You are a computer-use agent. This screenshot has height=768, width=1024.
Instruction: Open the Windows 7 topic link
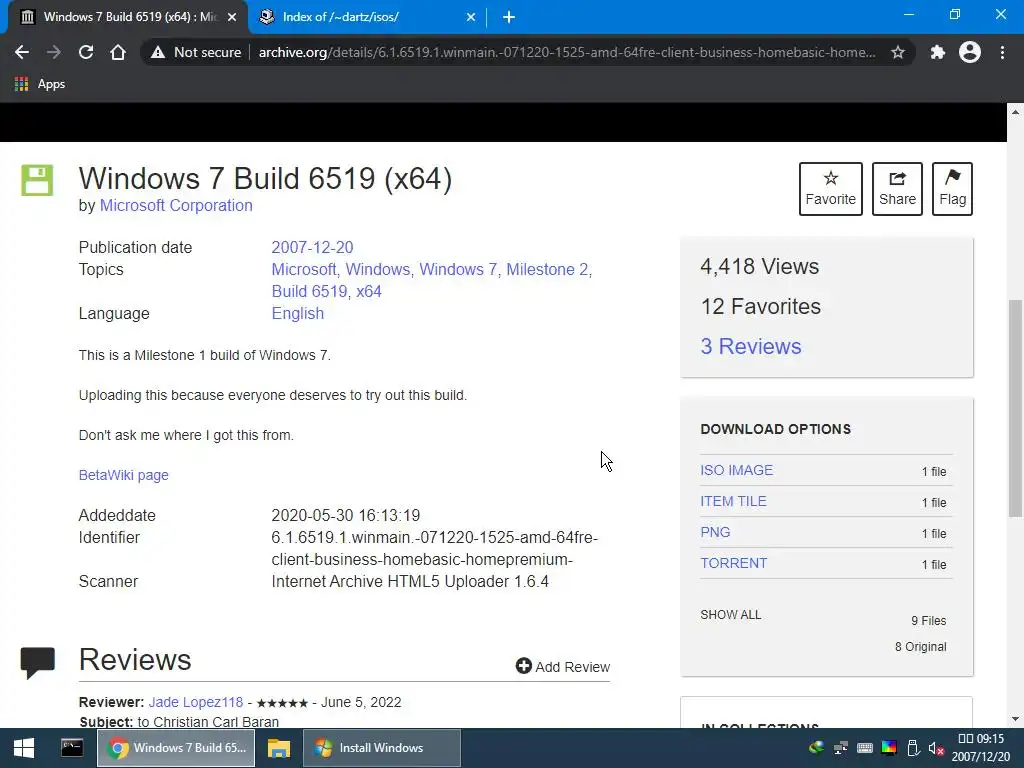tap(458, 269)
